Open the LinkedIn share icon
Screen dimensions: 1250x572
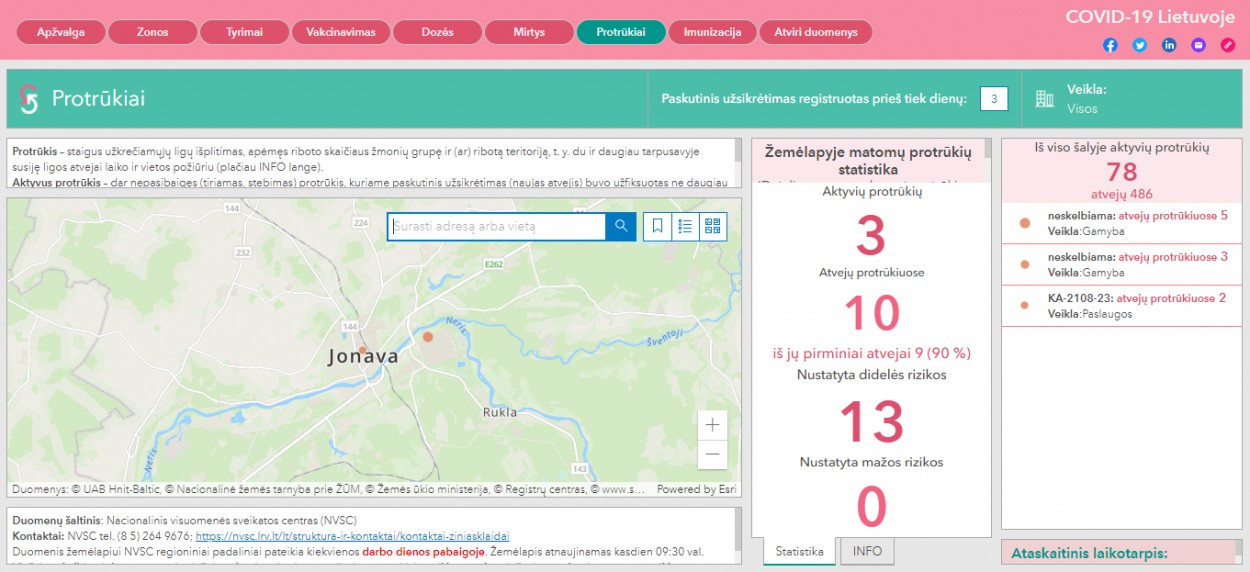[1169, 45]
